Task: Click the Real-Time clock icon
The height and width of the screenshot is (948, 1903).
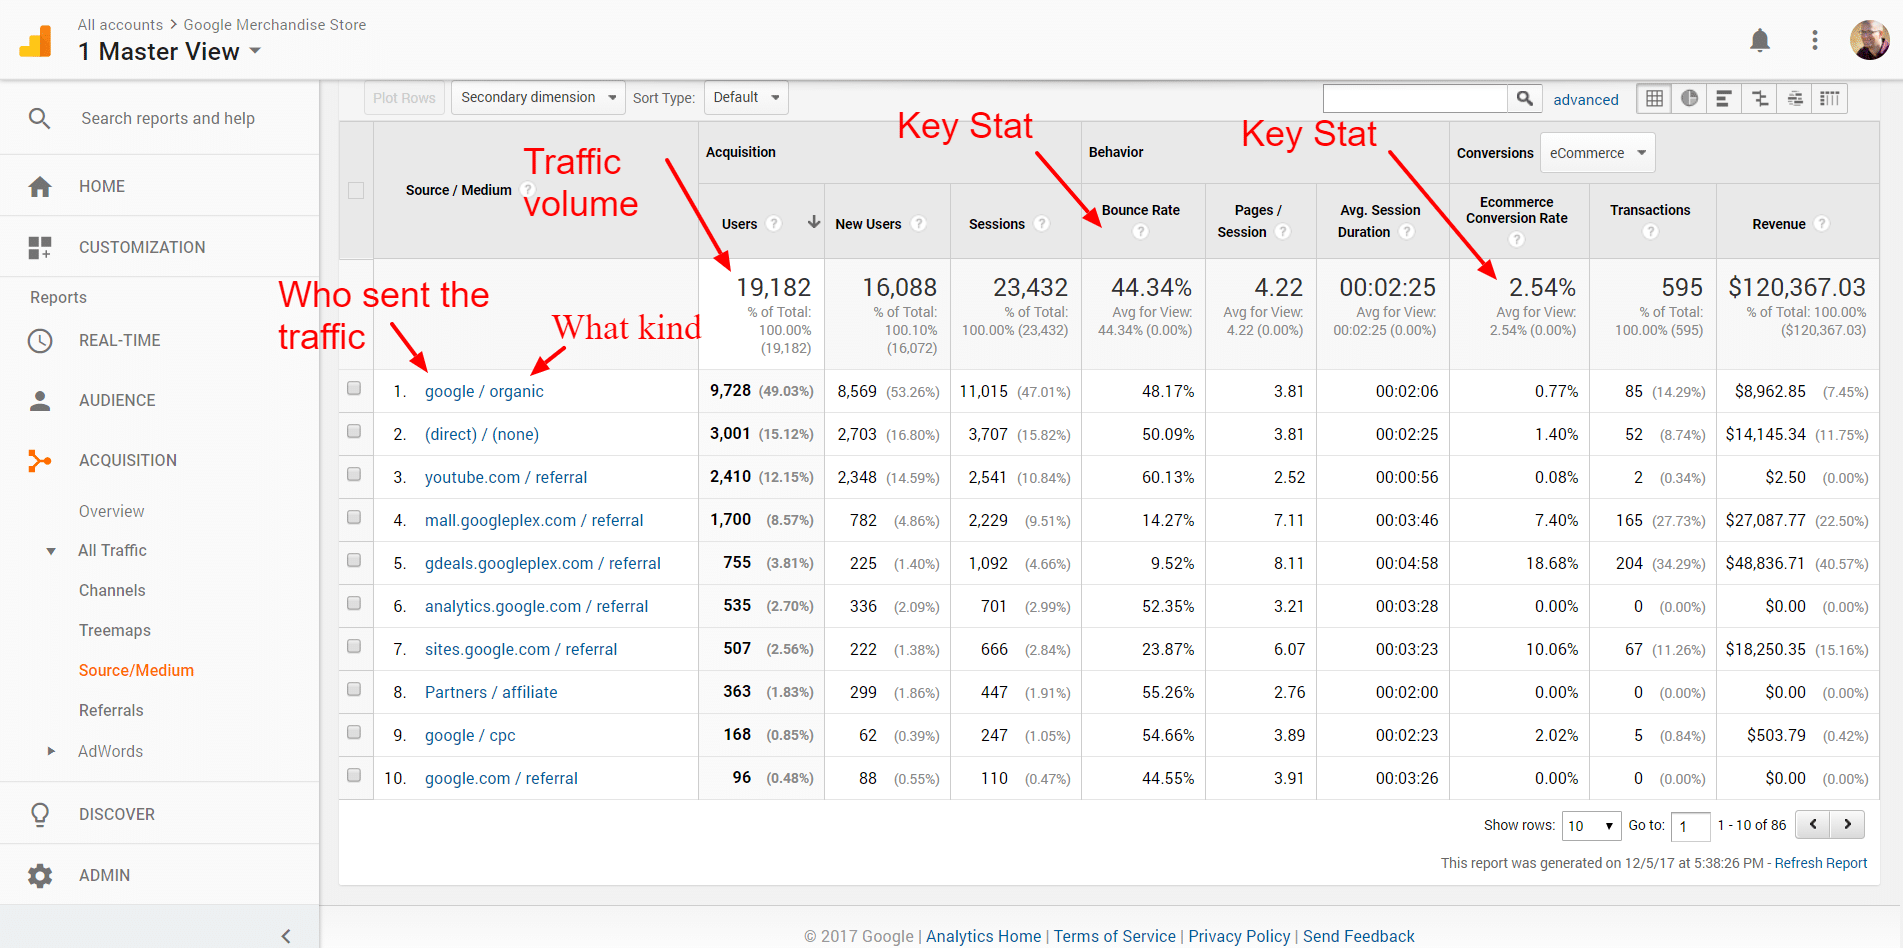Action: coord(40,341)
